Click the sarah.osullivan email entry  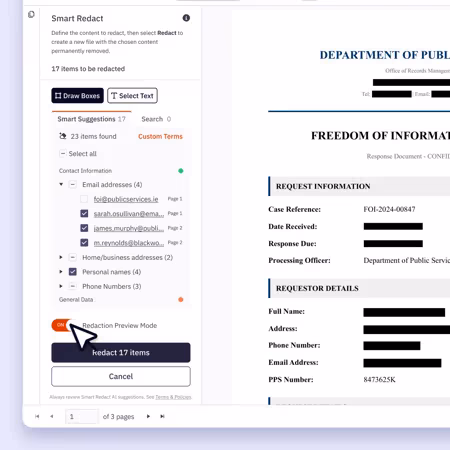click(129, 214)
